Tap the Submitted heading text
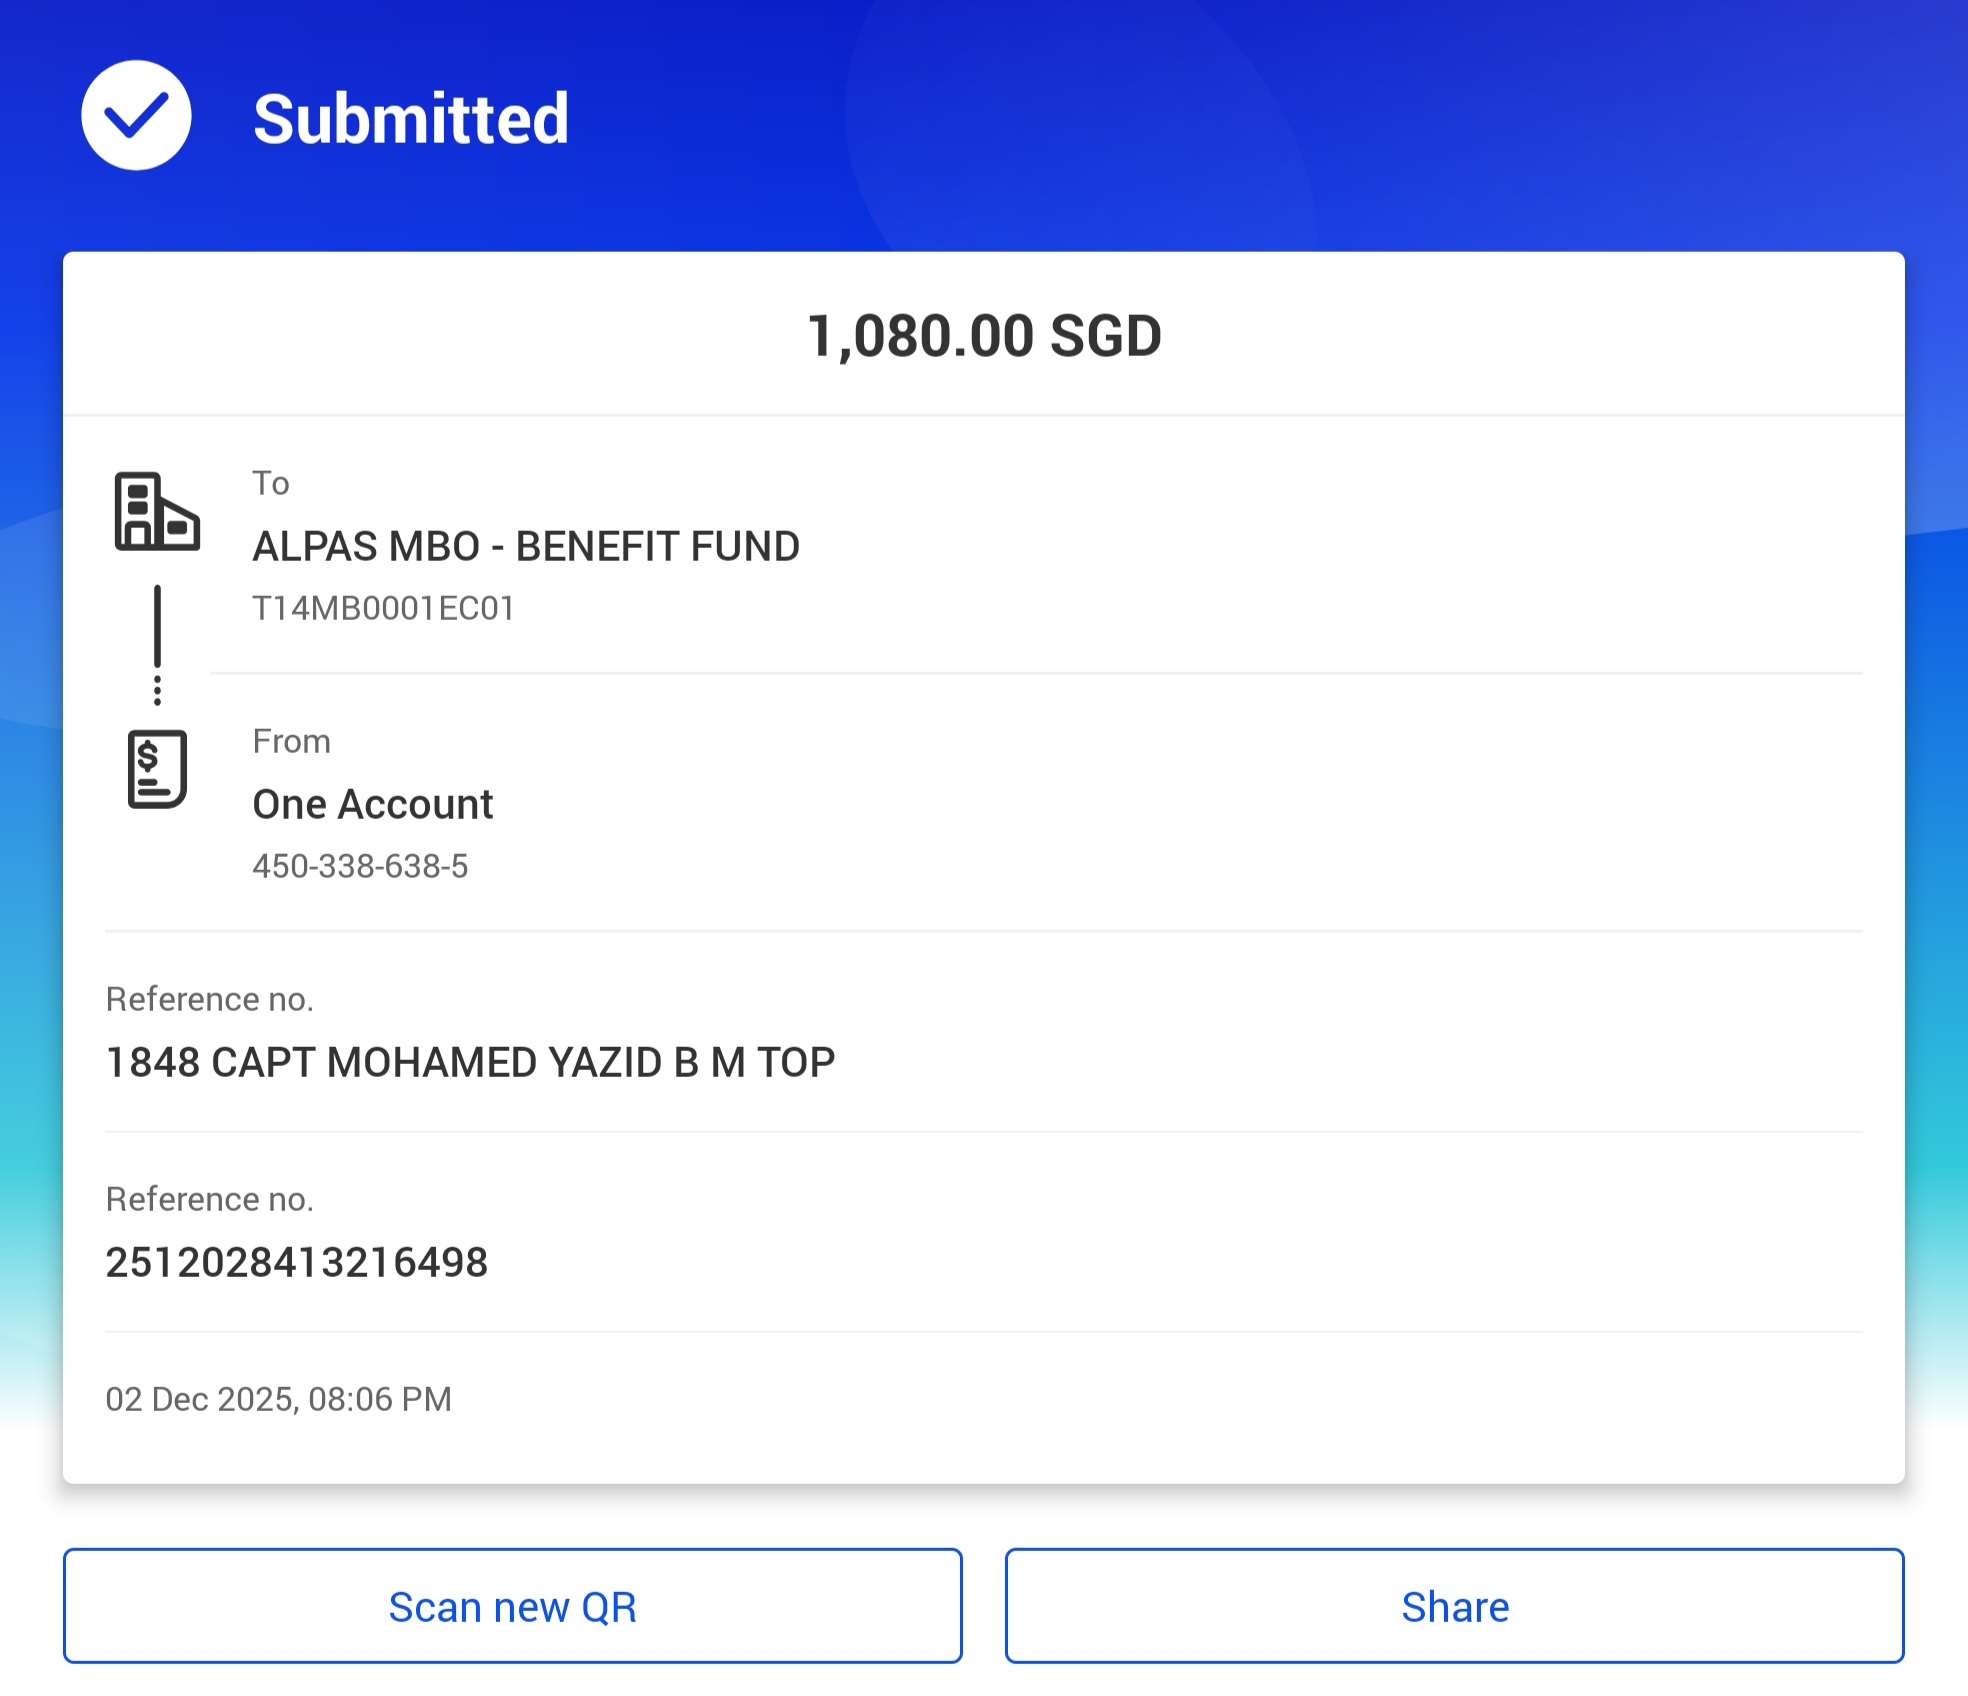This screenshot has height=1696, width=1968. pyautogui.click(x=411, y=119)
